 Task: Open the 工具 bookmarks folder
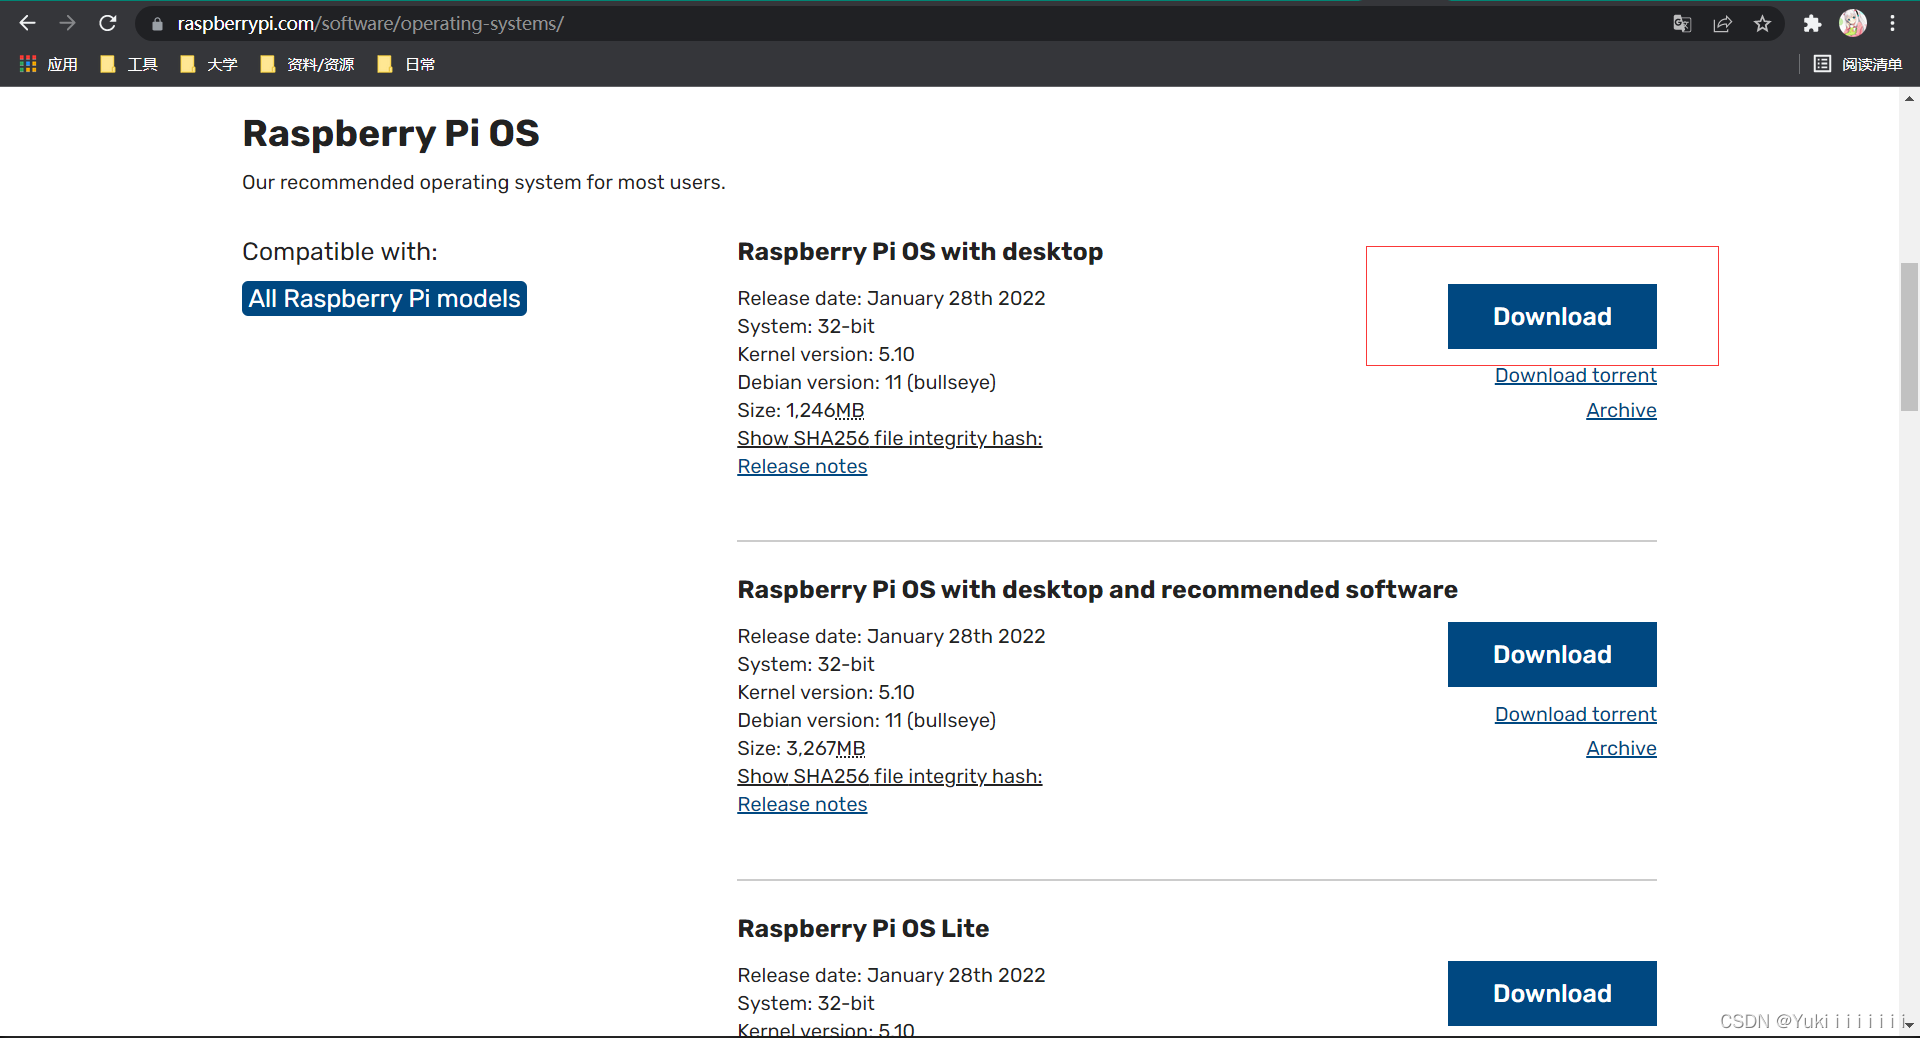[x=129, y=64]
